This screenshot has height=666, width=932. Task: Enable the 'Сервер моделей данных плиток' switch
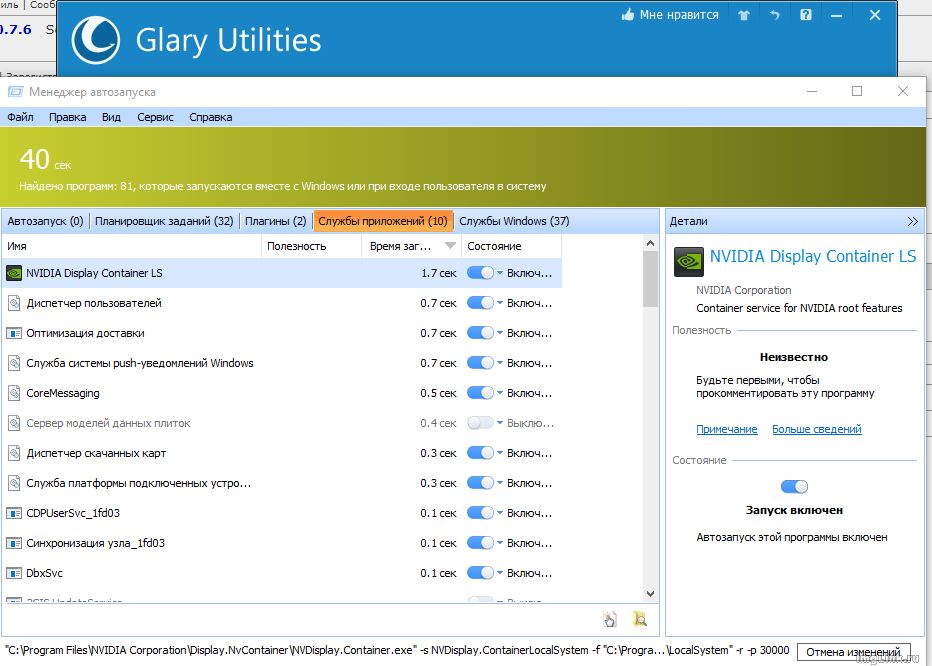coord(480,423)
